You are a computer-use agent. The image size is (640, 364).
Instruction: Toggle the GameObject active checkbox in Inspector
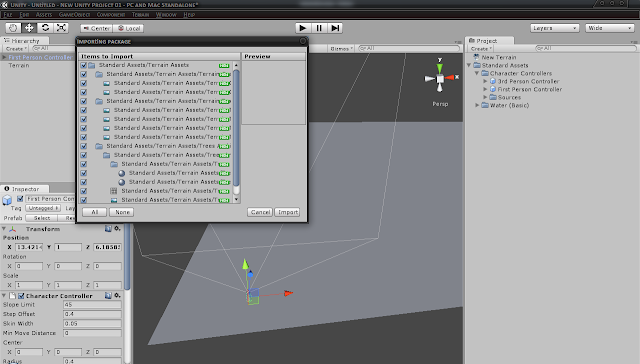click(x=20, y=199)
